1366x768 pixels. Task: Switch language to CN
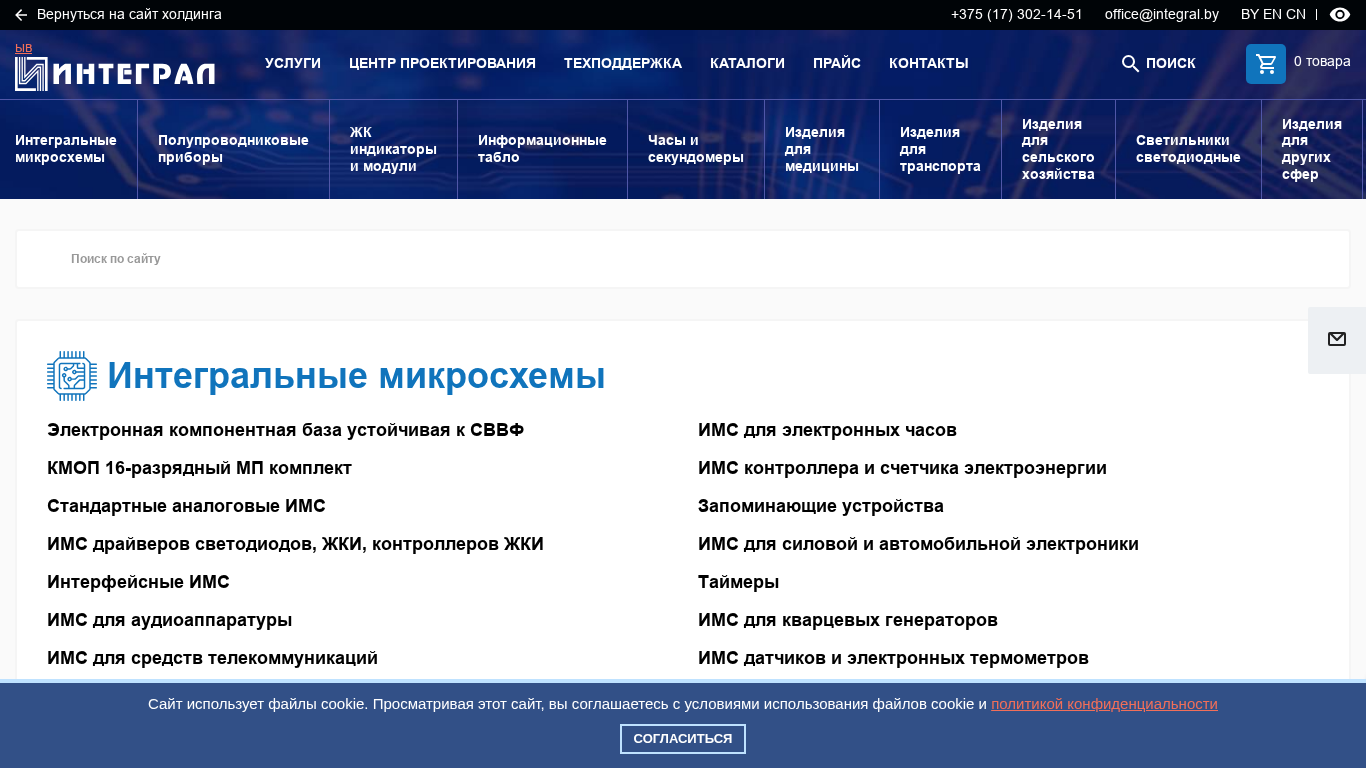[1296, 15]
